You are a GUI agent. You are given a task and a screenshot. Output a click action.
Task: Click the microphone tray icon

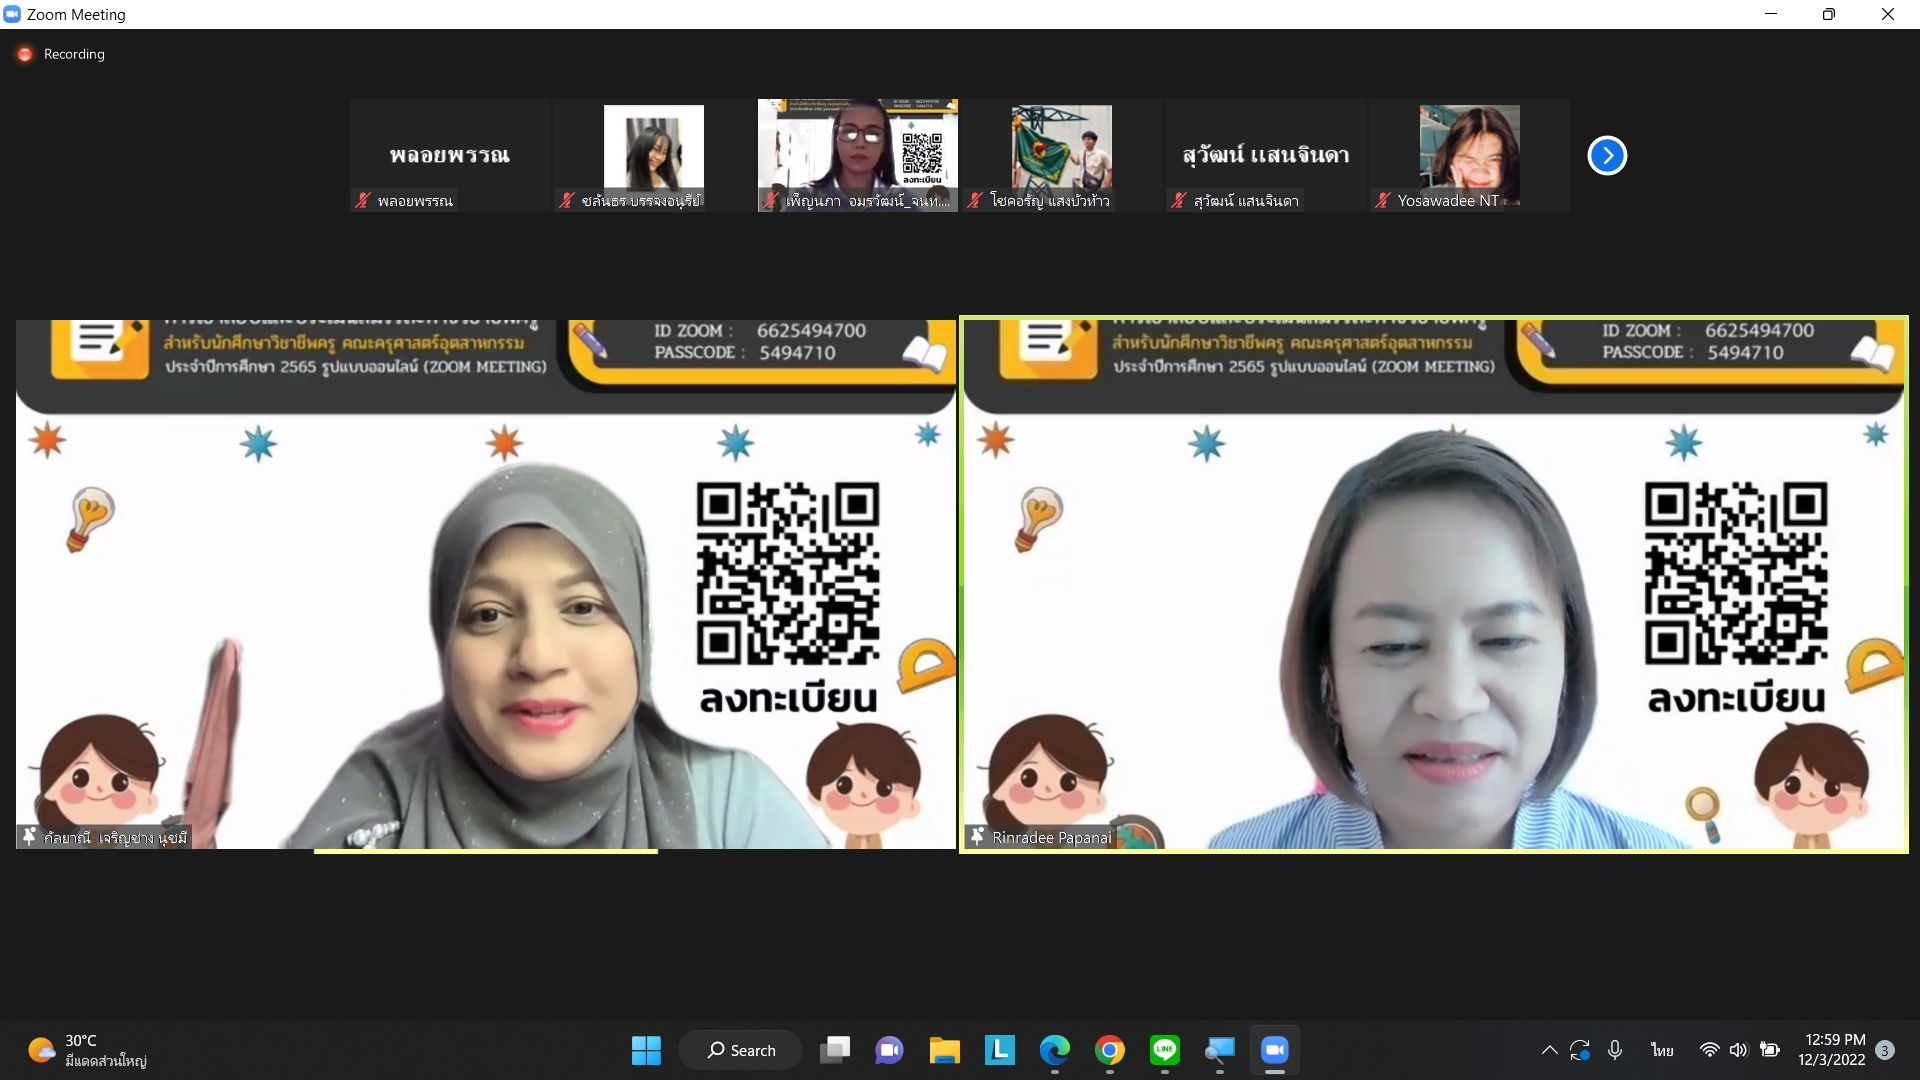[1615, 1050]
